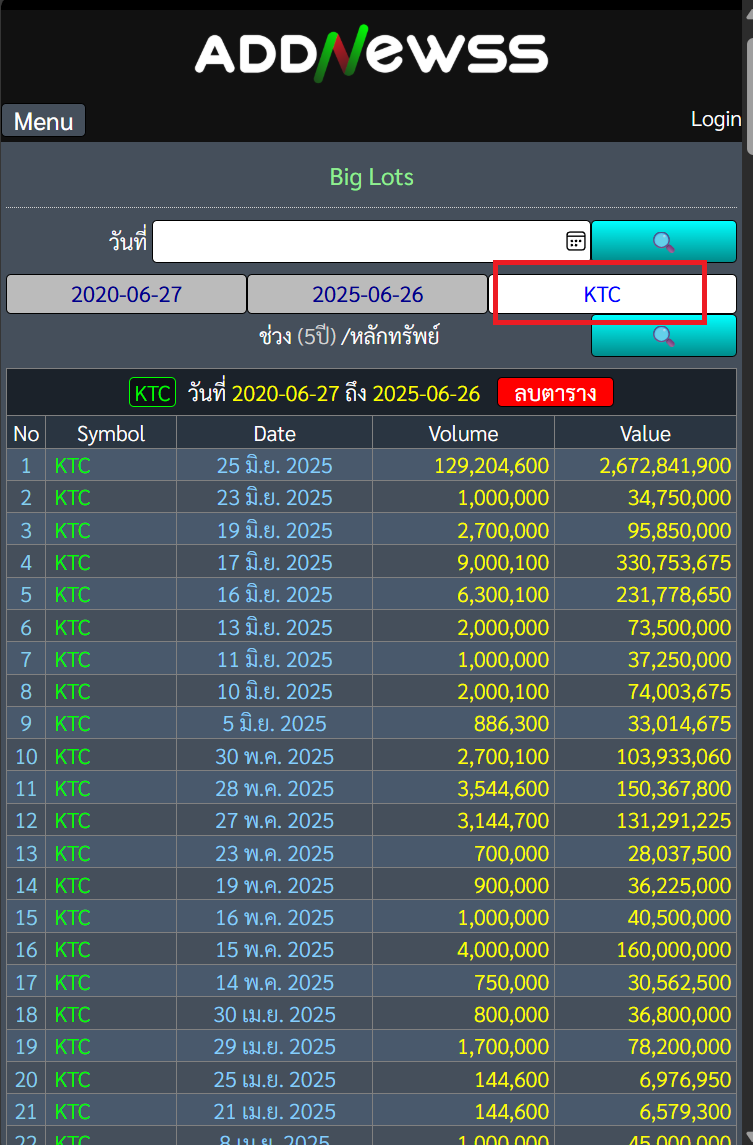The height and width of the screenshot is (1145, 753).
Task: Click KTC symbol in row 12
Action: [x=72, y=821]
